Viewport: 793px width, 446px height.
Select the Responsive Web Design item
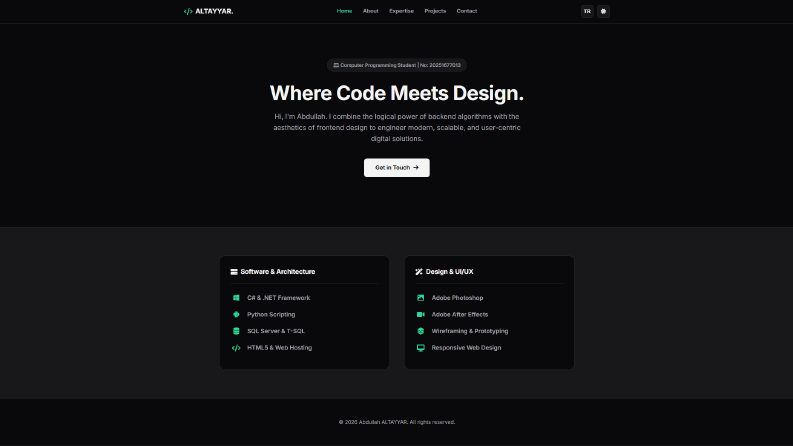(466, 348)
